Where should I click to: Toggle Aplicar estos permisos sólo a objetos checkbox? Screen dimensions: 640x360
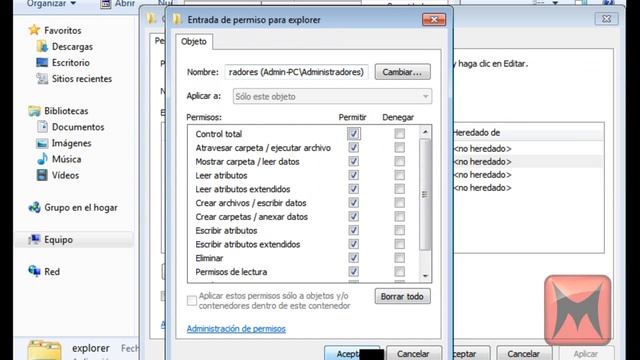pyautogui.click(x=192, y=301)
